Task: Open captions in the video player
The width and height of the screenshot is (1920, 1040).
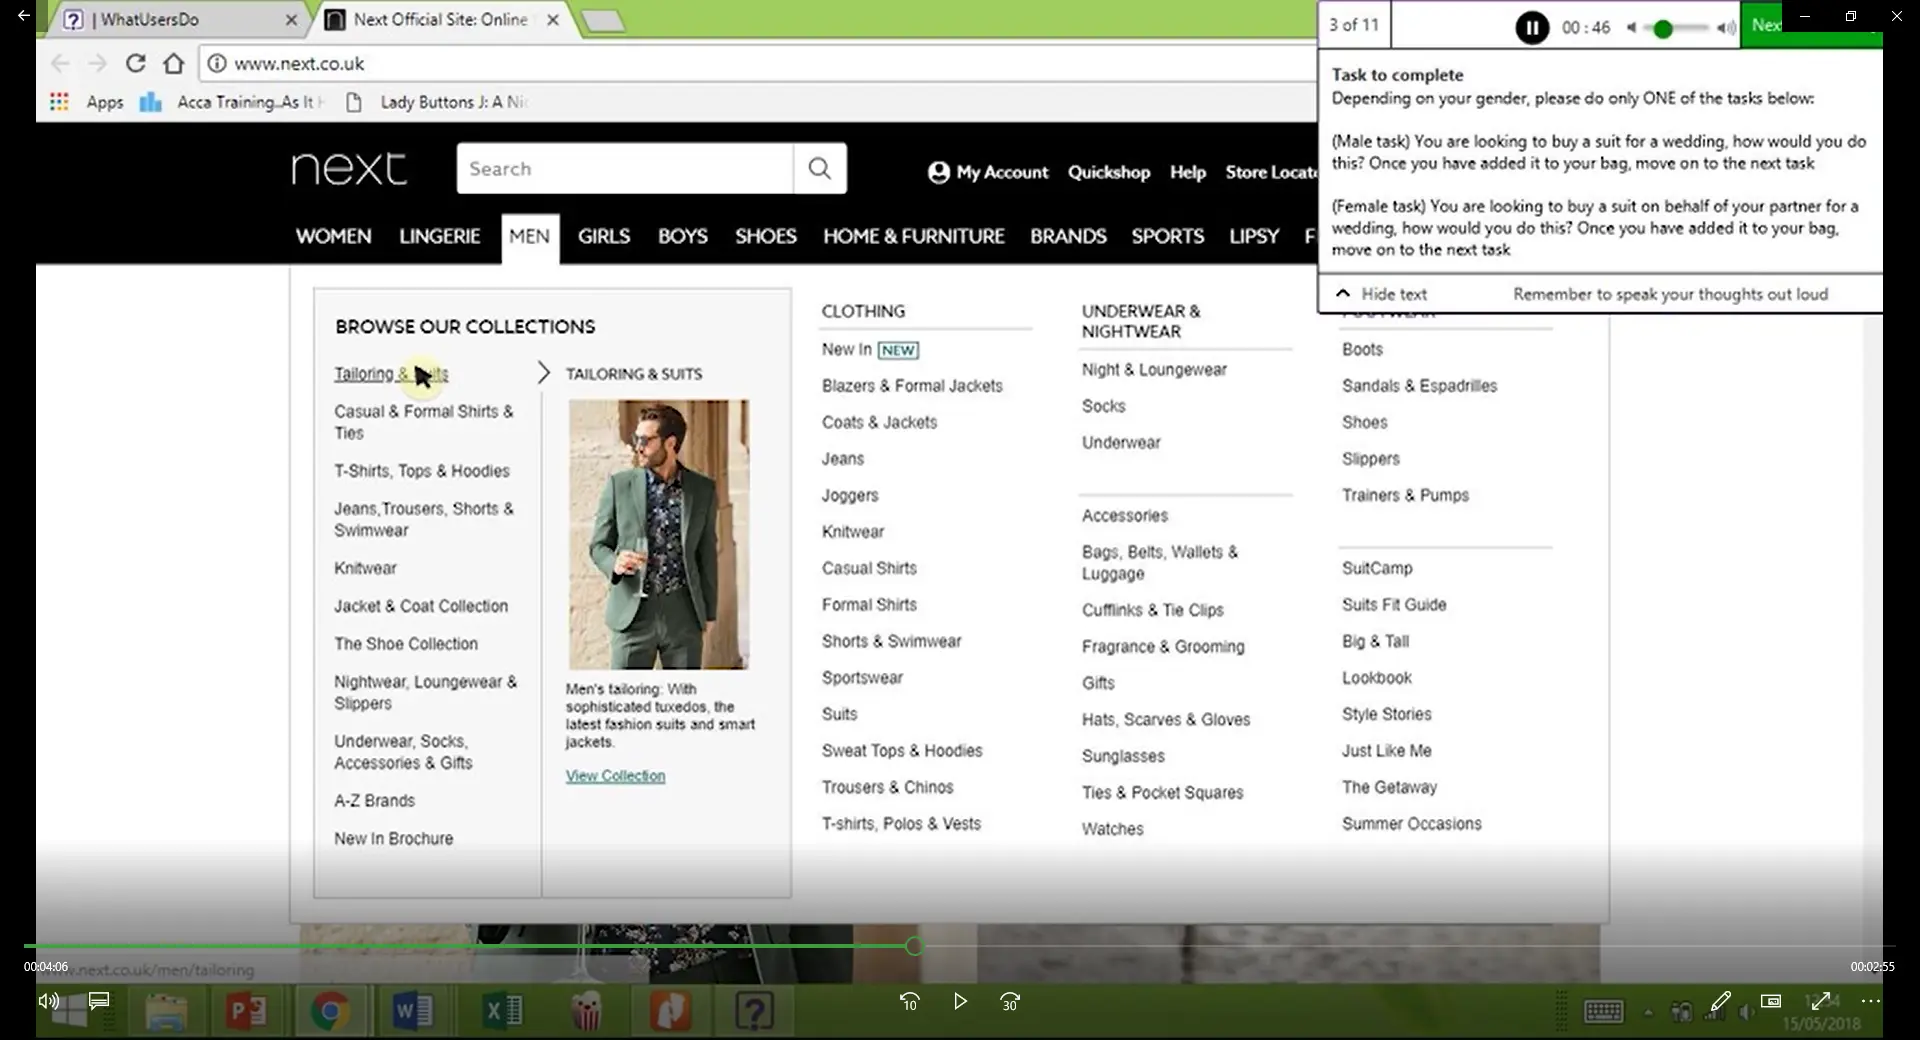Action: (99, 1001)
